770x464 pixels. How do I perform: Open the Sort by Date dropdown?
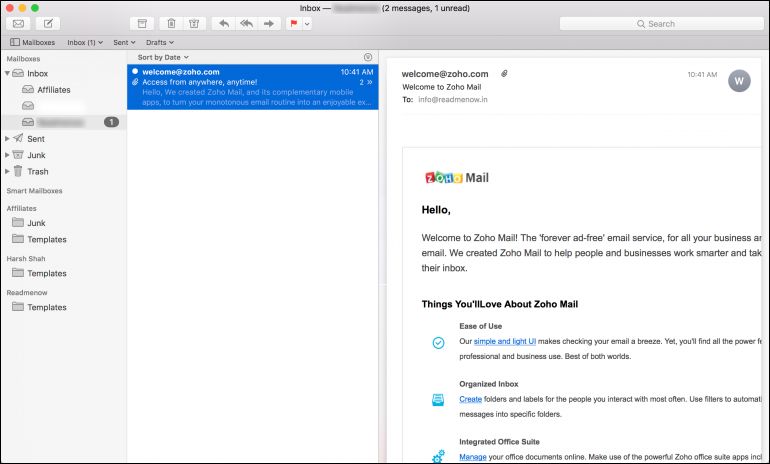tap(163, 57)
